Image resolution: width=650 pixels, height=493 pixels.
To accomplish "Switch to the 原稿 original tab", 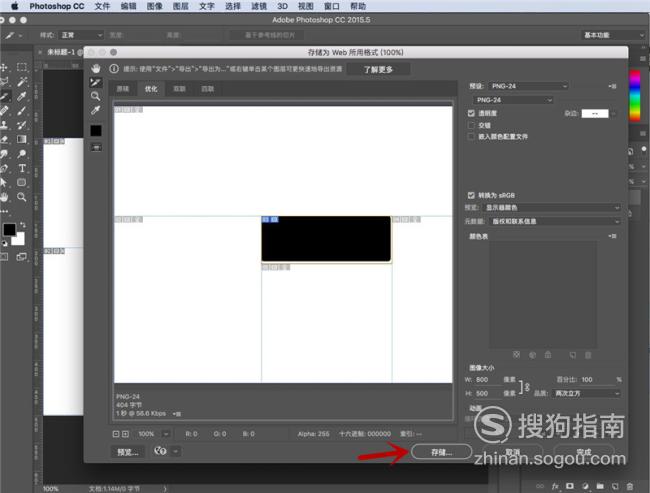I will pyautogui.click(x=123, y=89).
